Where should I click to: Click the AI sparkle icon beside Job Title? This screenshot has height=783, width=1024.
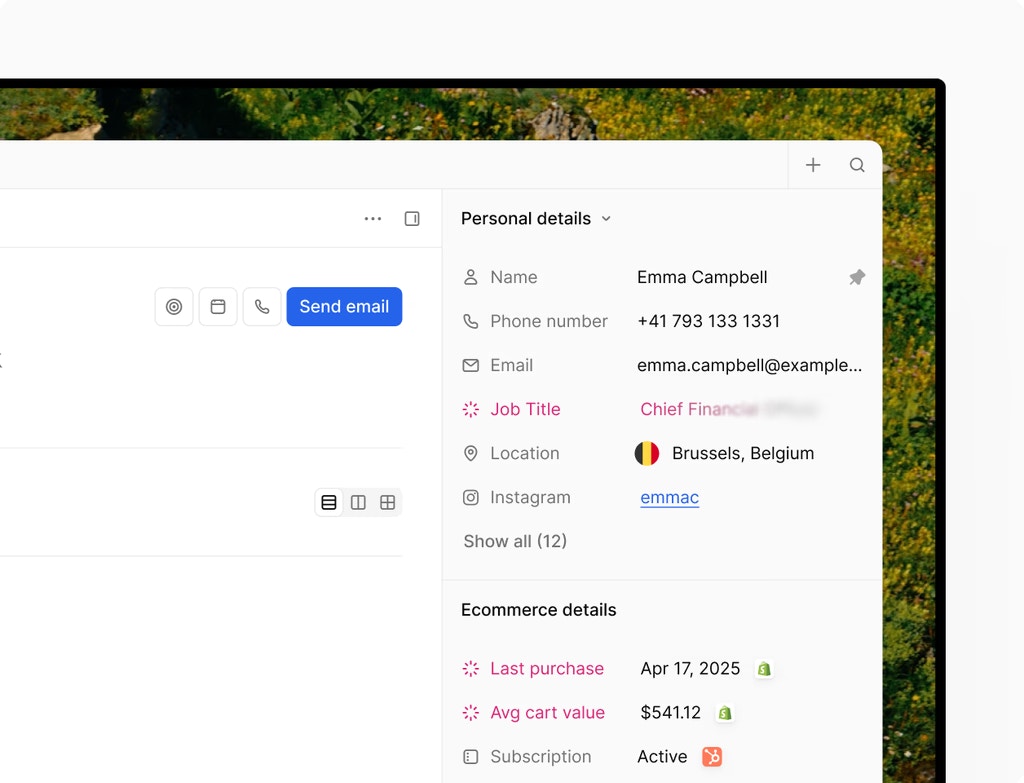pos(470,409)
